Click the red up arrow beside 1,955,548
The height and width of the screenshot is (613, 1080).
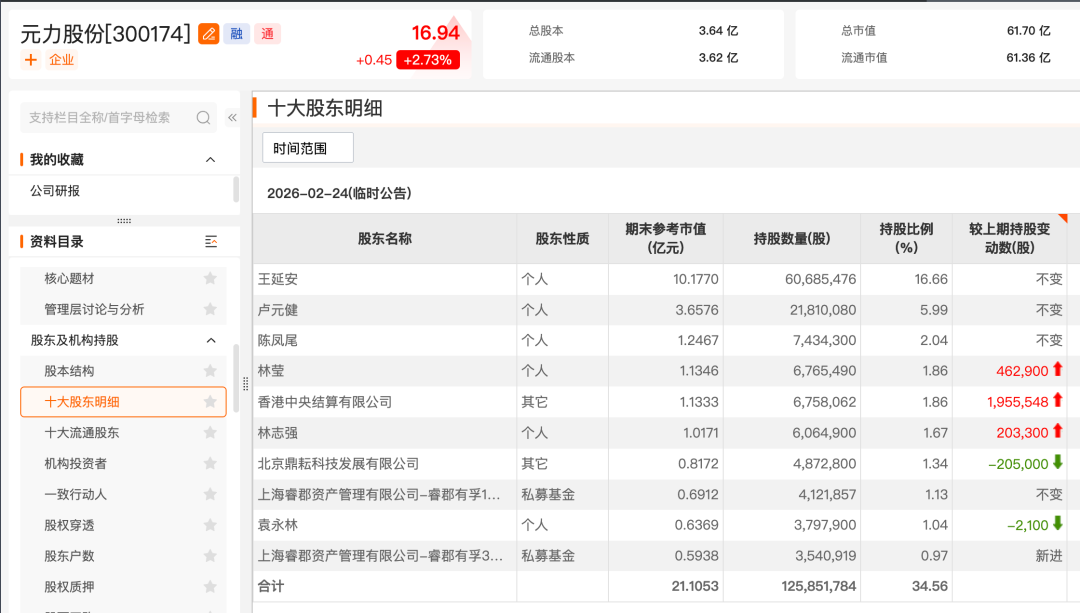[x=1058, y=402]
